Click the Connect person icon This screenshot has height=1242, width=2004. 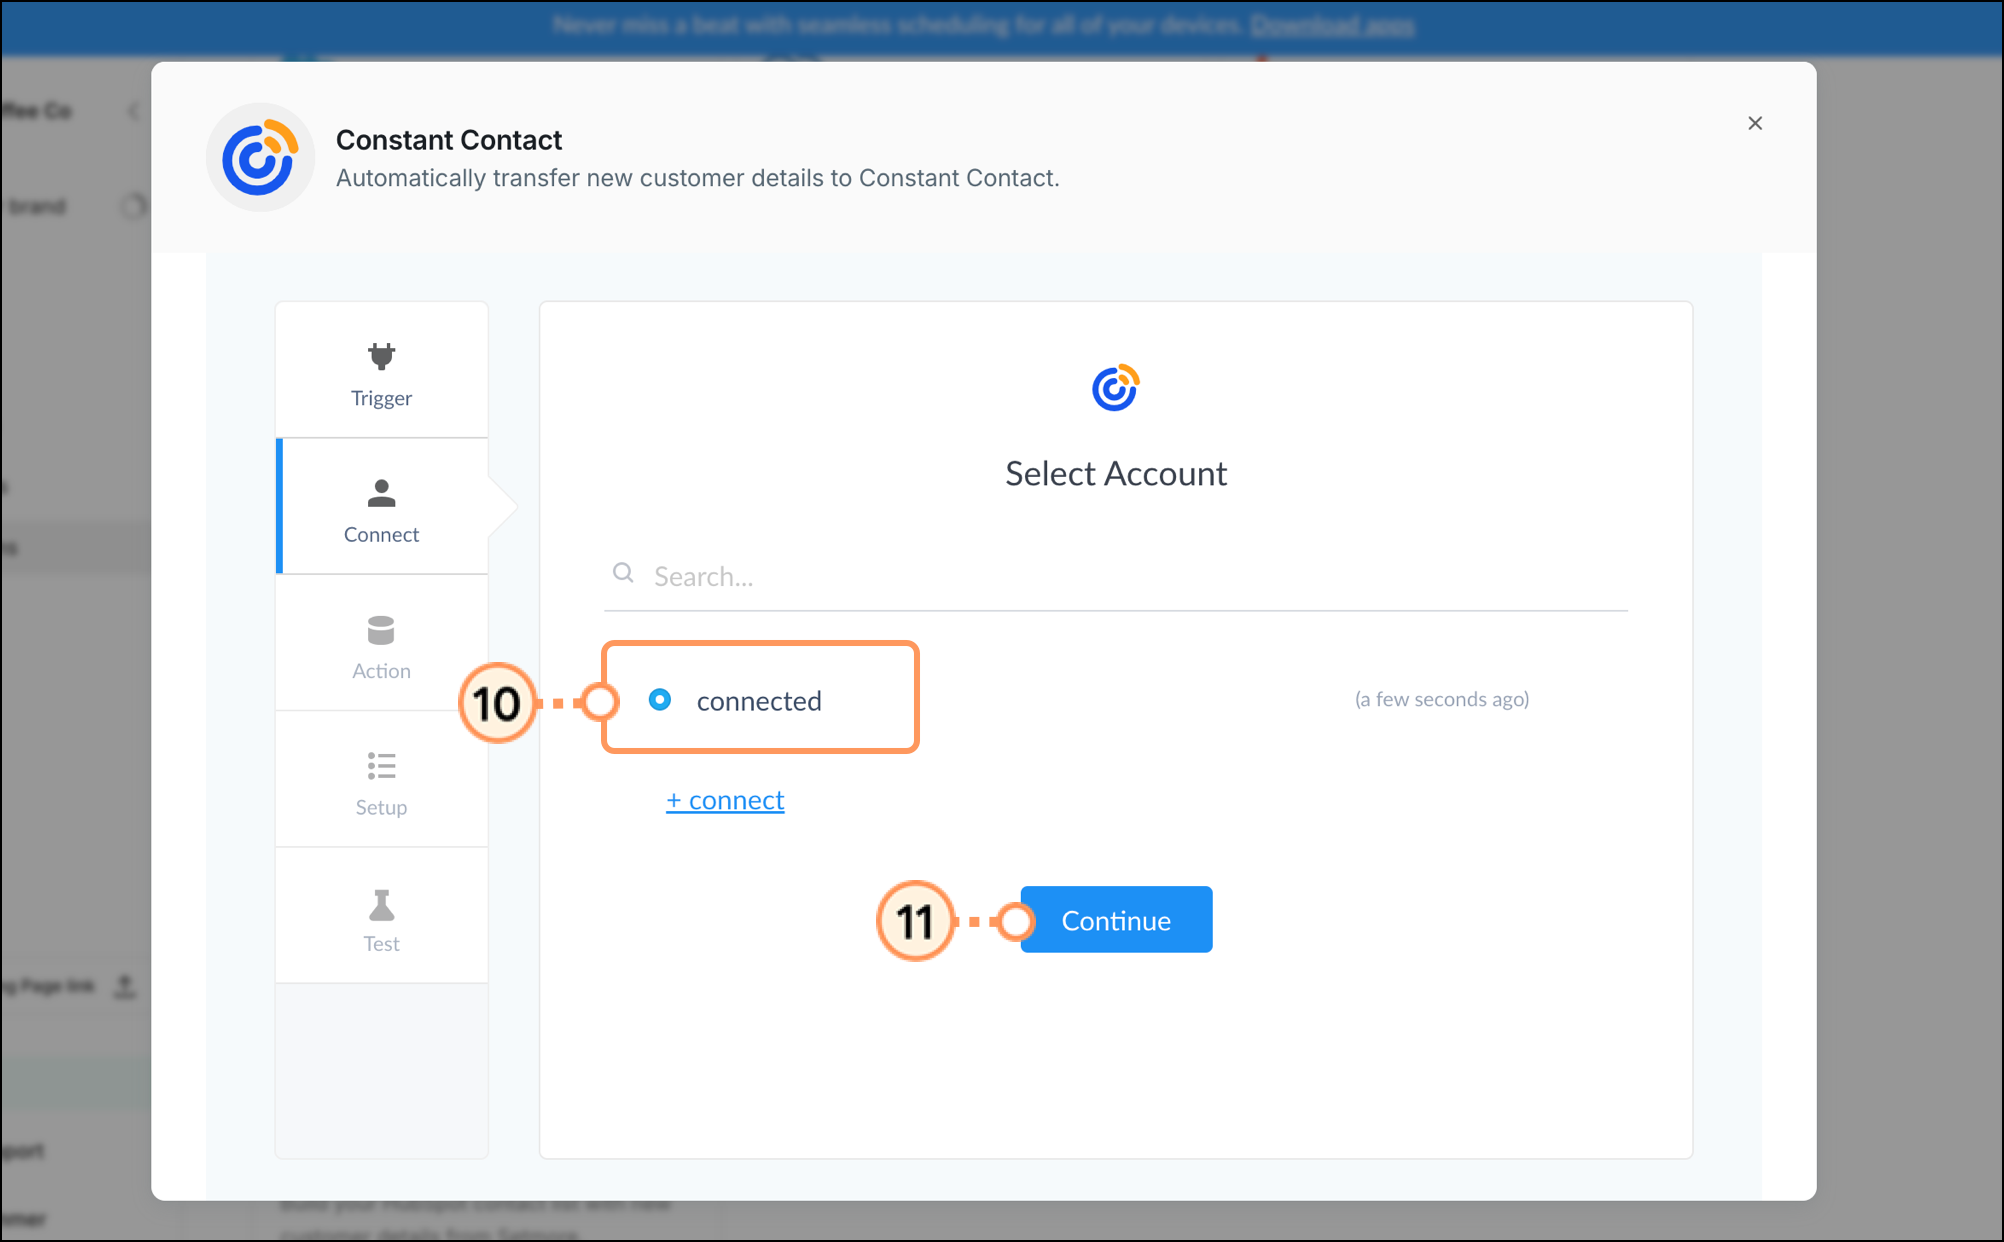point(381,493)
